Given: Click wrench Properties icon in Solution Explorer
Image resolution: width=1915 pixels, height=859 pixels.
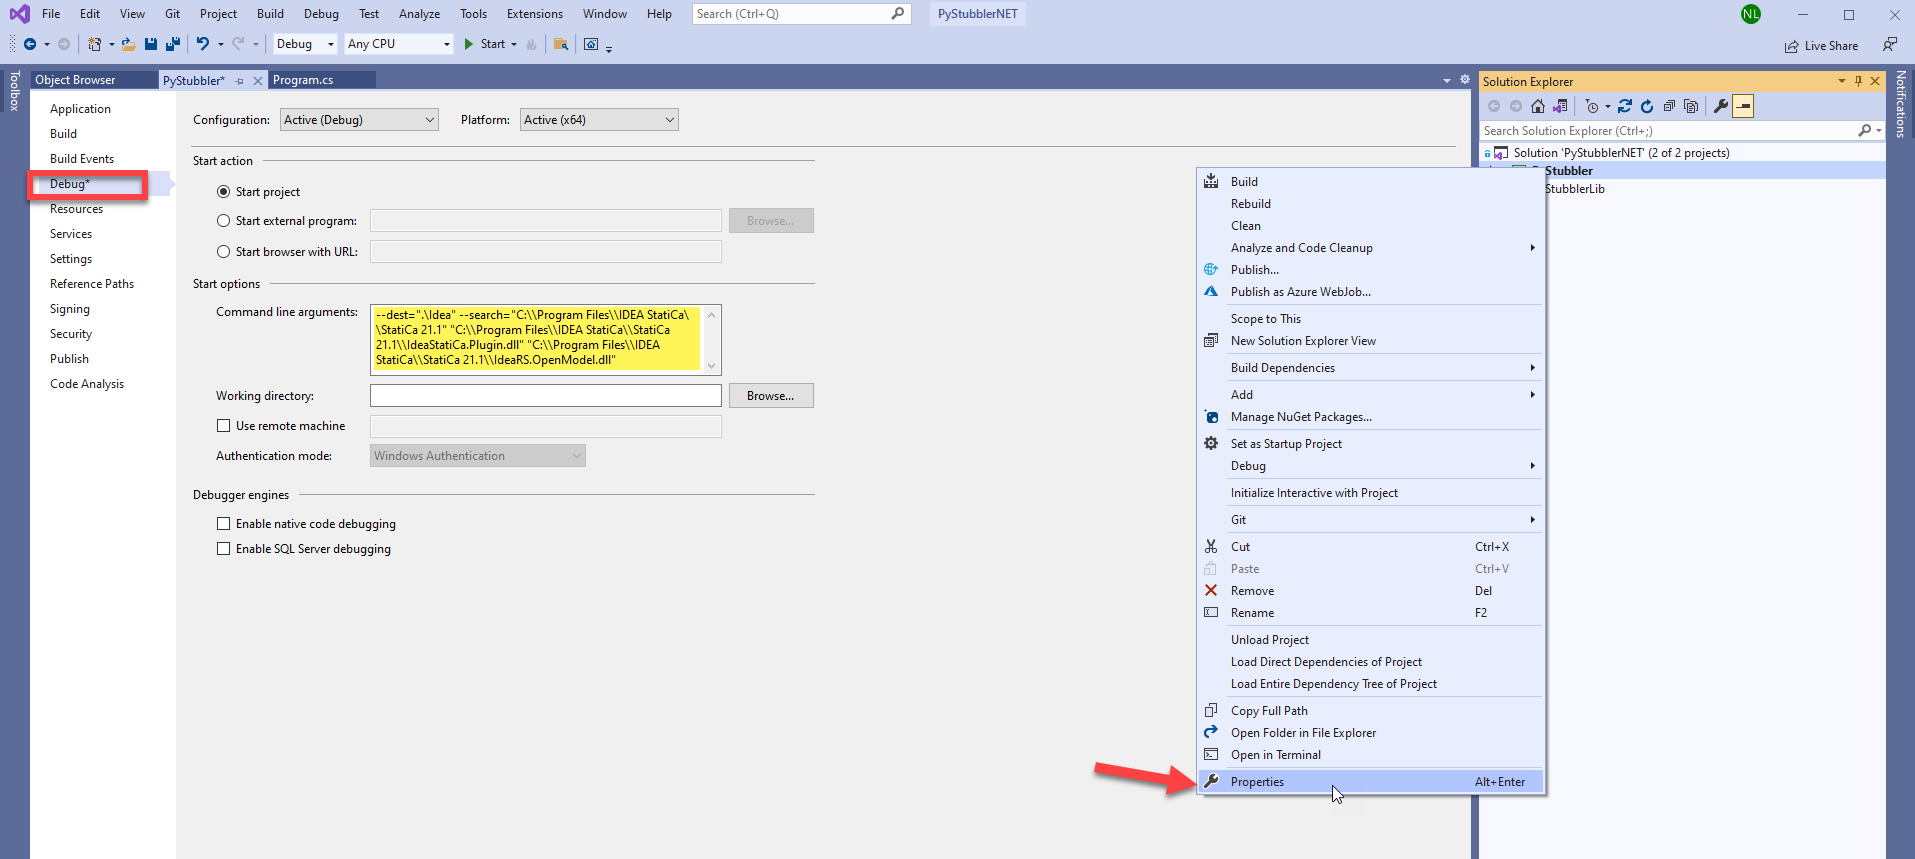Looking at the screenshot, I should (x=1721, y=106).
